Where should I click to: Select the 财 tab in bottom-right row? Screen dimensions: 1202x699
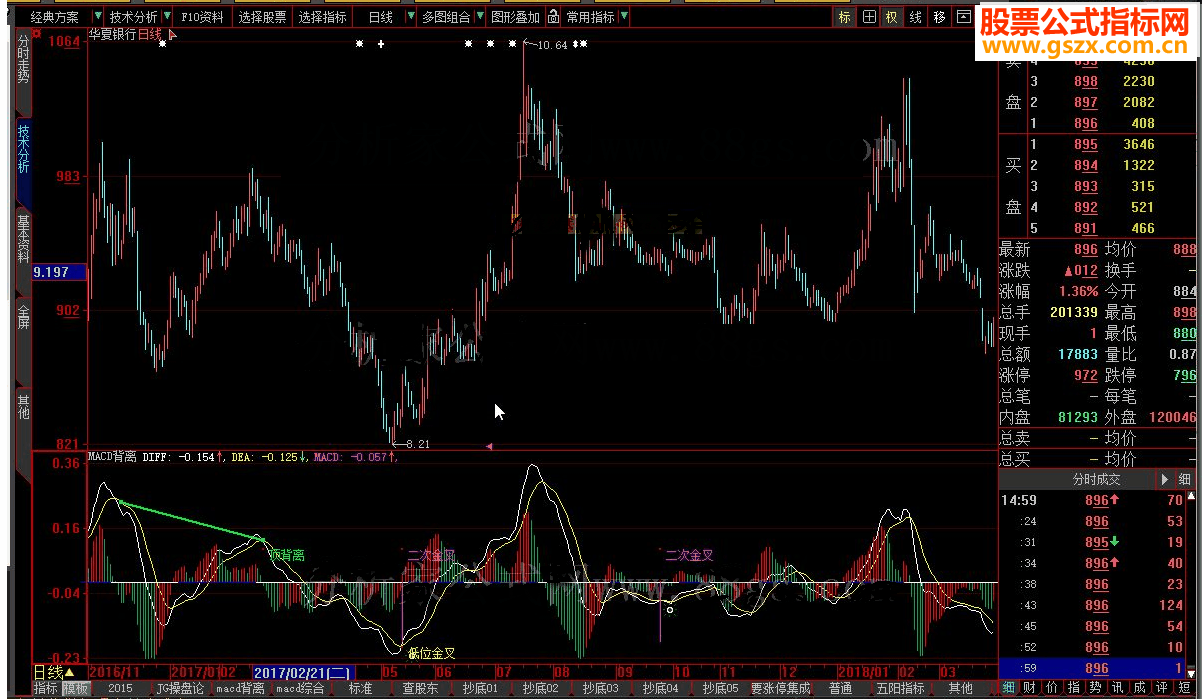[1031, 688]
